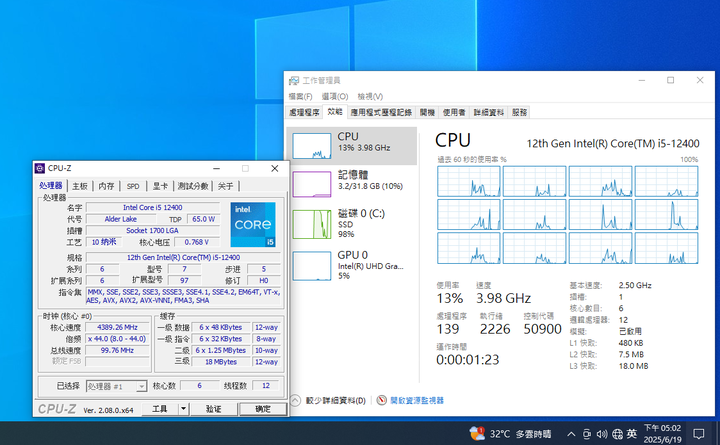Image resolution: width=720 pixels, height=445 pixels.
Task: Select CPU-Z SPD tab
Action: click(133, 186)
